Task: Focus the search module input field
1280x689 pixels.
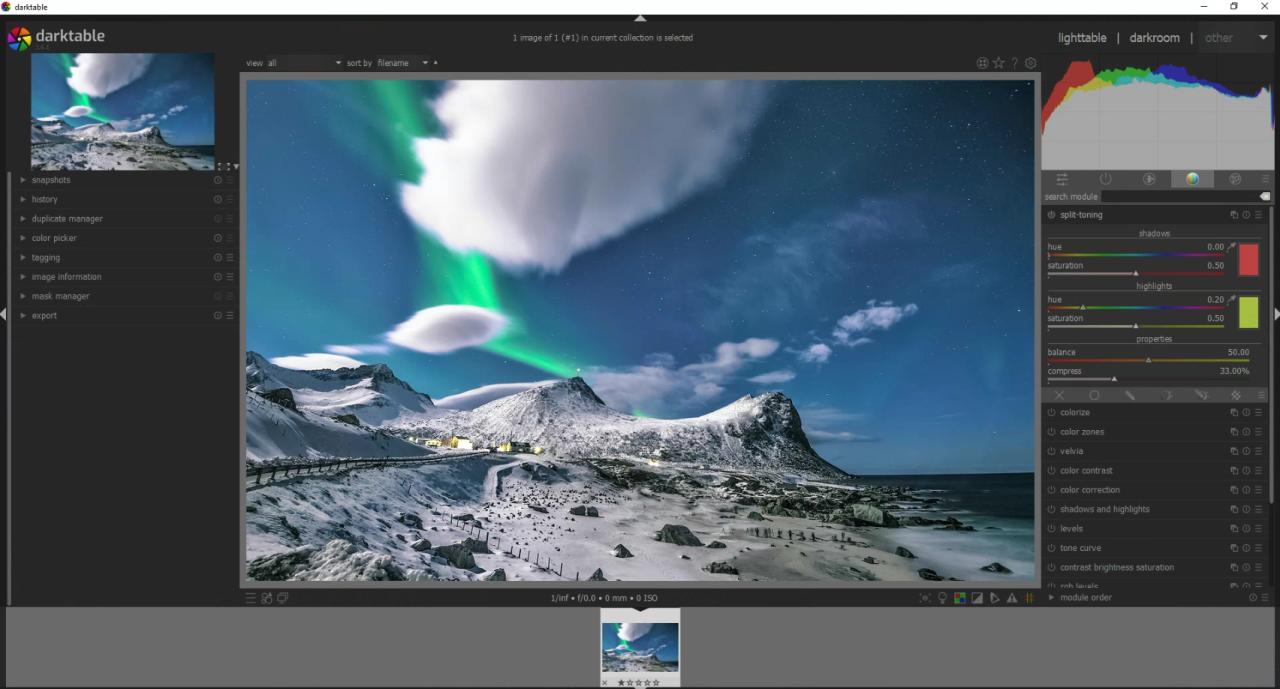Action: pos(1179,197)
